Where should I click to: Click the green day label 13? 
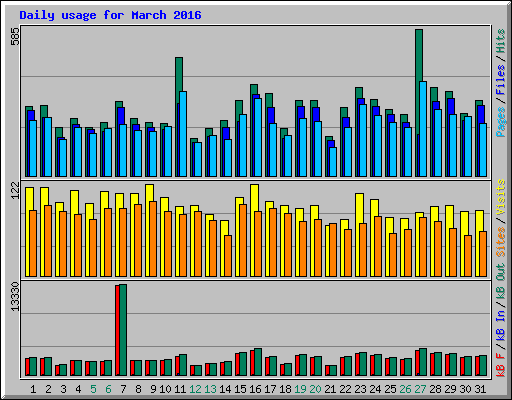210,389
